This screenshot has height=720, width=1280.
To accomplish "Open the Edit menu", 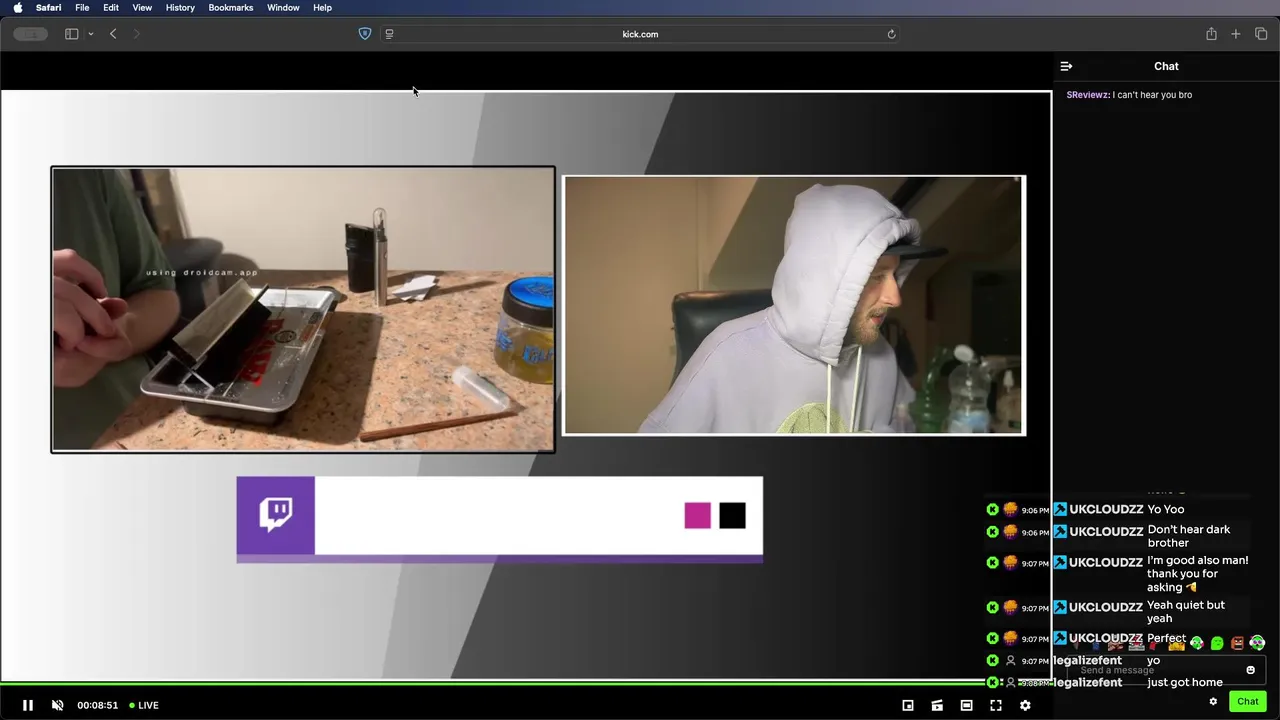I will tap(111, 7).
